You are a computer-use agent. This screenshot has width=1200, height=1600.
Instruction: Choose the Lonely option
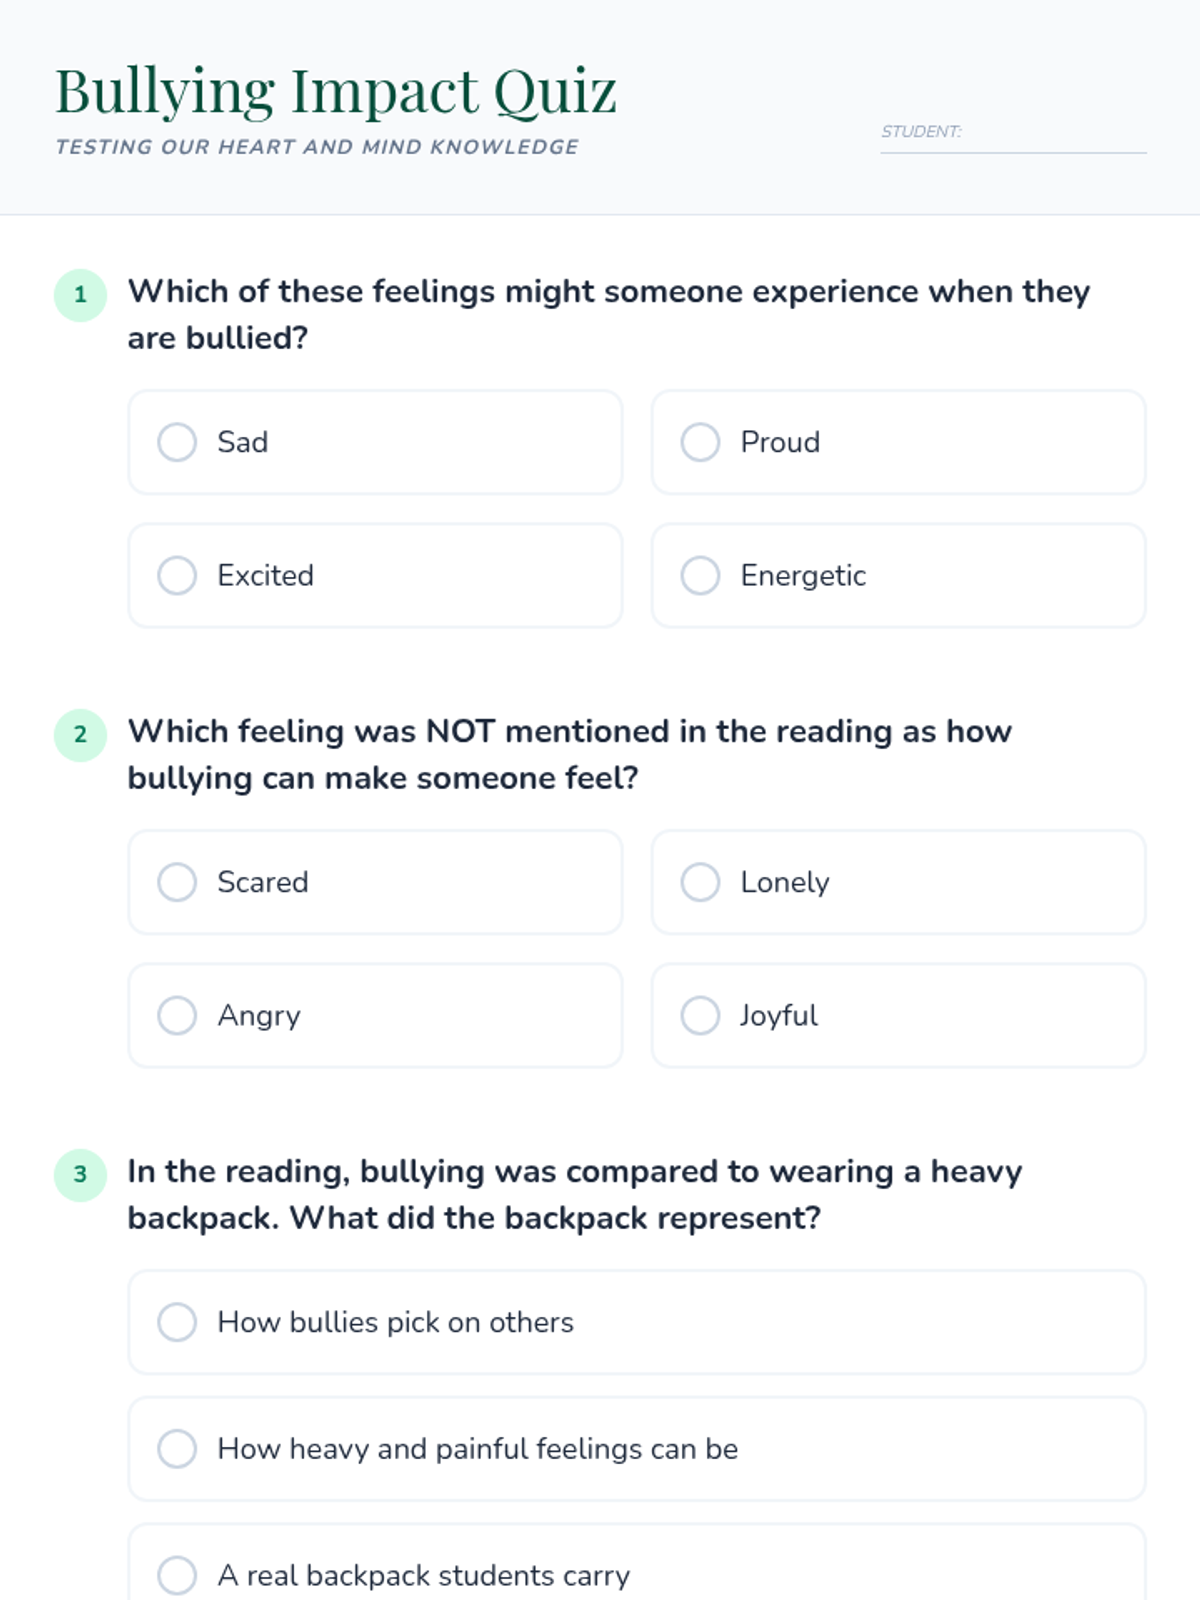(700, 882)
